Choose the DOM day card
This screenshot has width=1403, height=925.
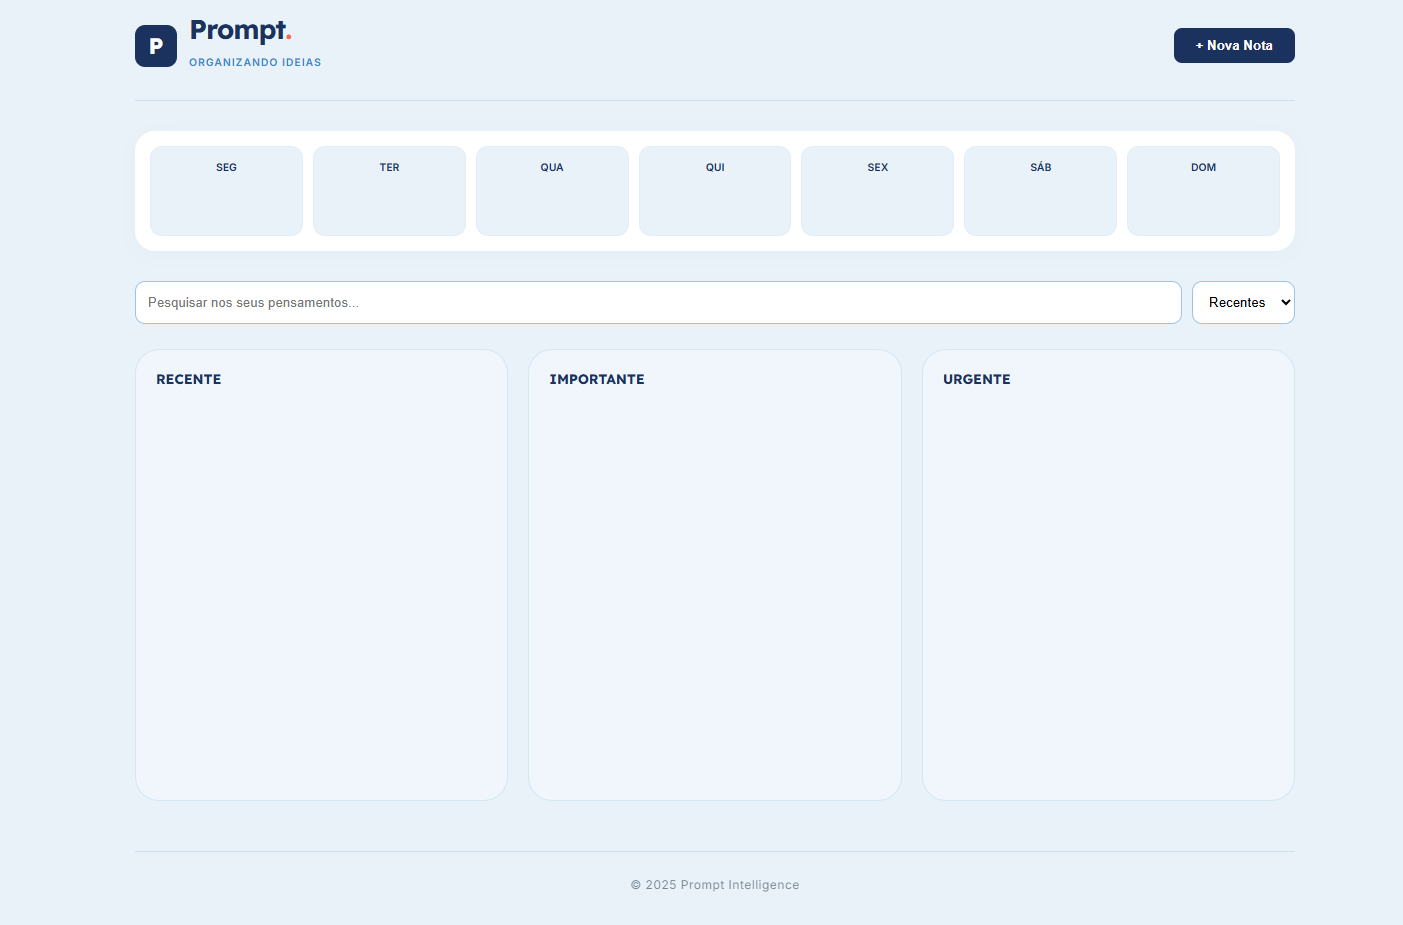pyautogui.click(x=1203, y=191)
